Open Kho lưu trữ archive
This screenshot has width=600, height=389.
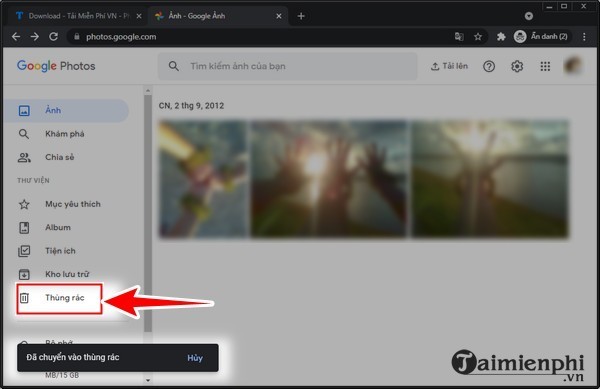(x=66, y=274)
